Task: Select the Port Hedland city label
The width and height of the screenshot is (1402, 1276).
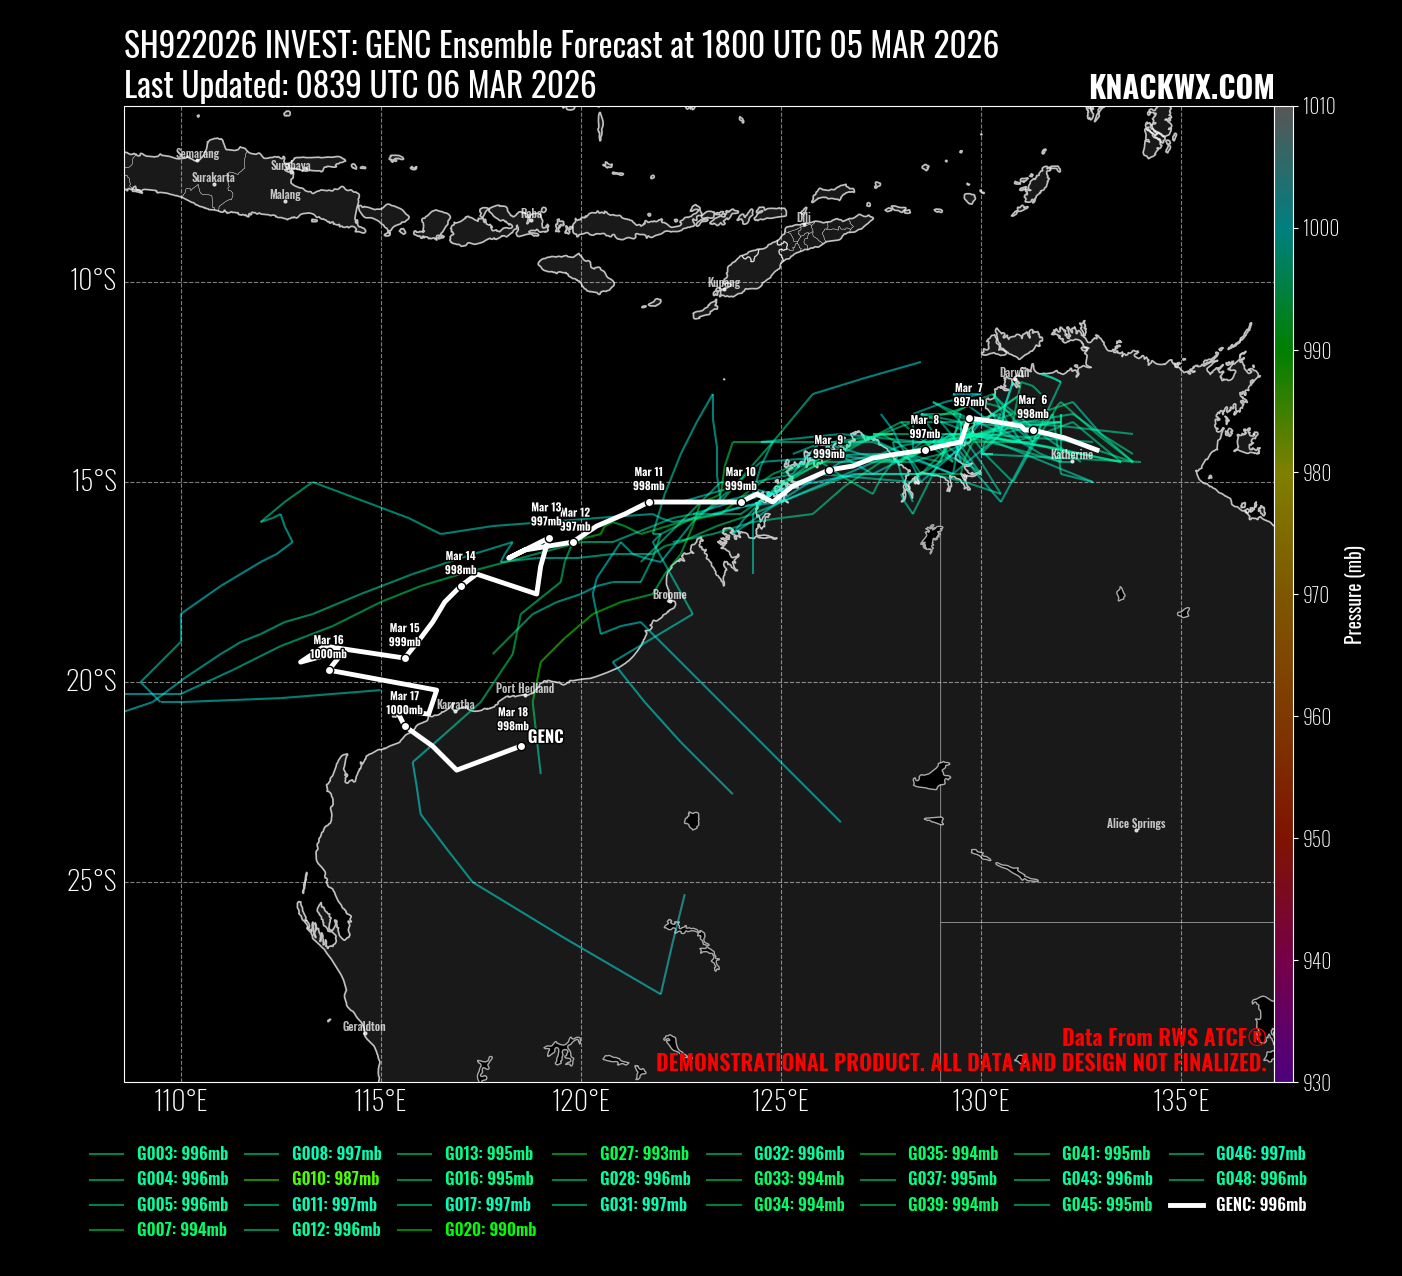Action: point(525,689)
